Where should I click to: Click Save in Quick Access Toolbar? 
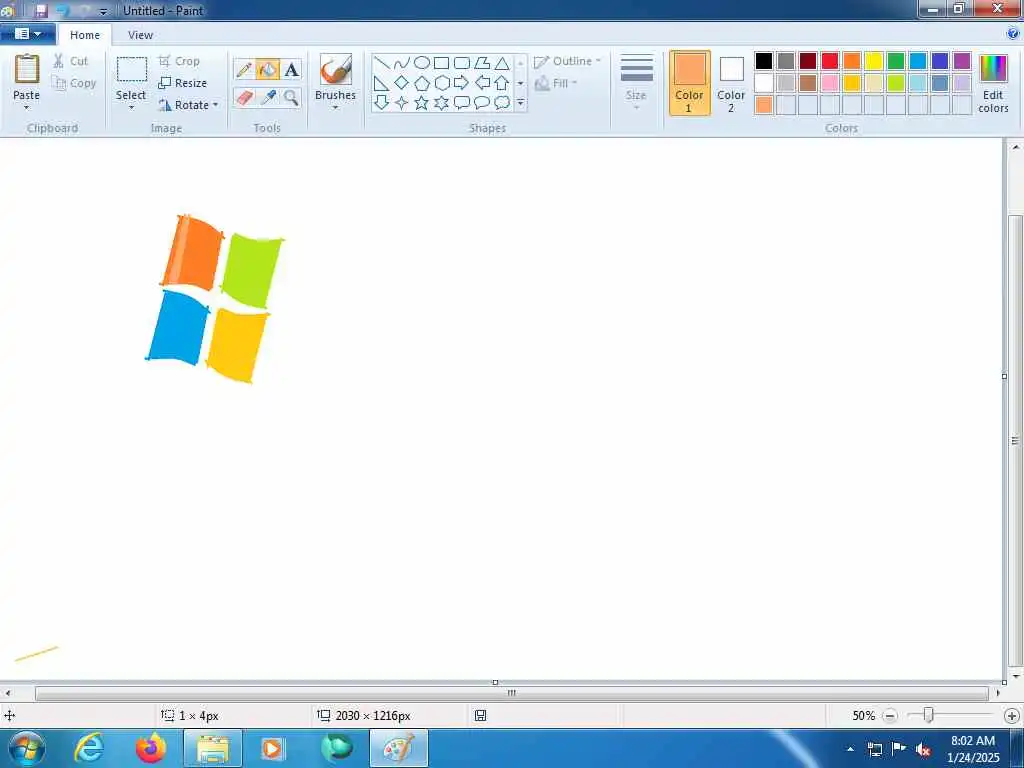pyautogui.click(x=41, y=11)
